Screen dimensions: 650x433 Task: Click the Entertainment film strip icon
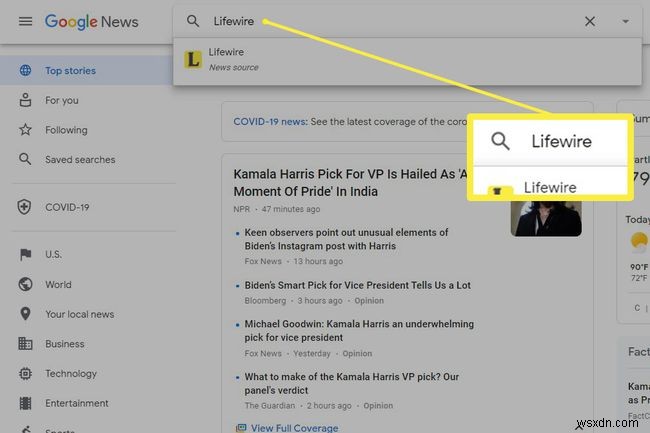pyautogui.click(x=25, y=403)
